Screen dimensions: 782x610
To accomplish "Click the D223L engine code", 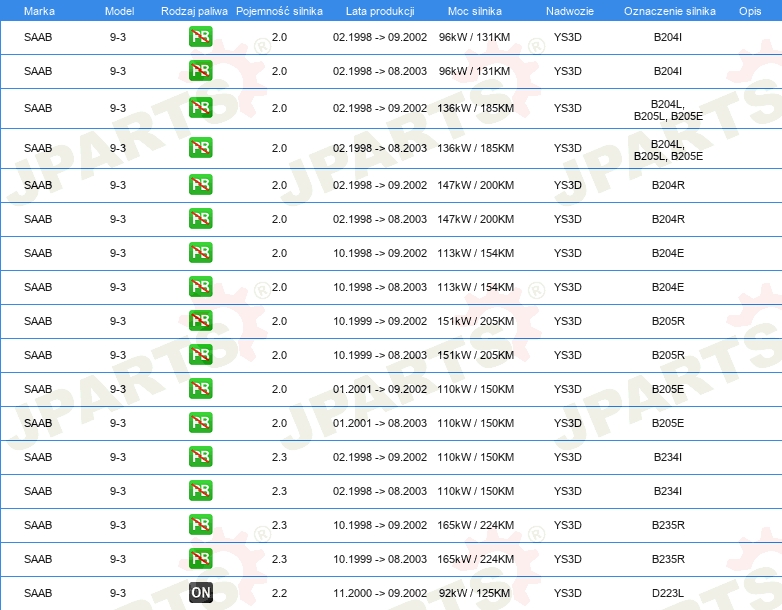I will tap(668, 593).
